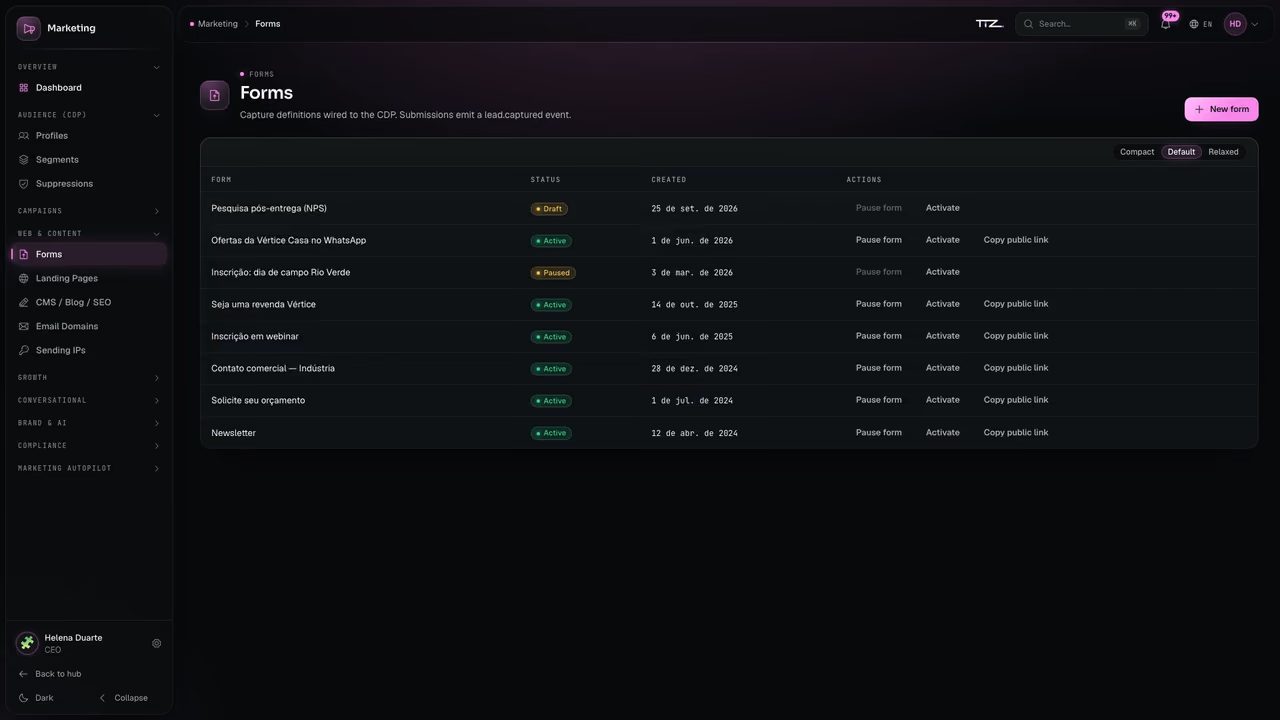Open Segments menu item
The height and width of the screenshot is (720, 1280).
pyautogui.click(x=89, y=160)
